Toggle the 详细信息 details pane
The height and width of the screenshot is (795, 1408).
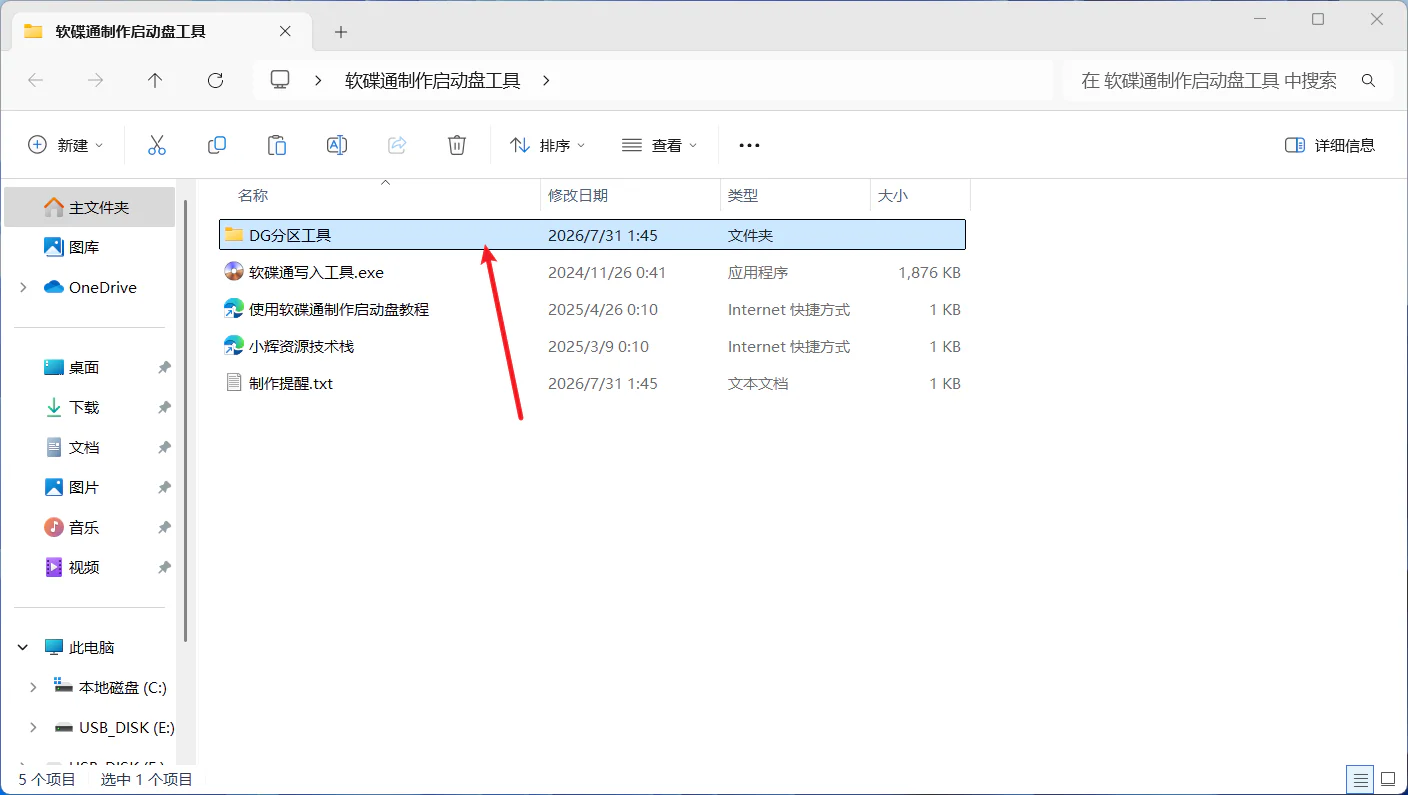tap(1330, 145)
